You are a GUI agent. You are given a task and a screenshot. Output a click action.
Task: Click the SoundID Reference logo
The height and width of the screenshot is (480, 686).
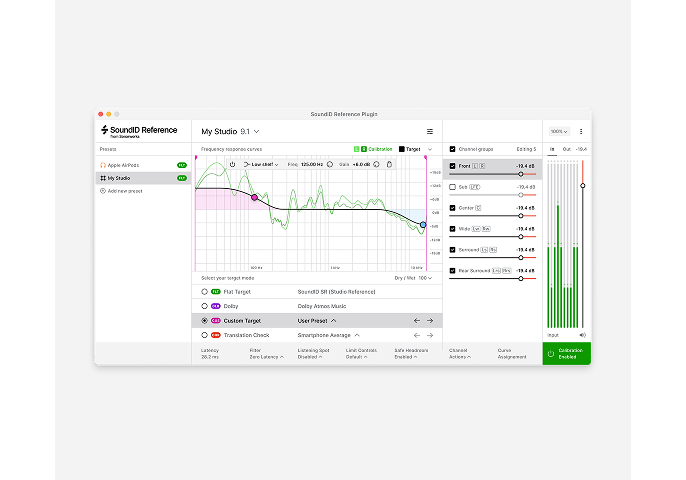click(139, 131)
